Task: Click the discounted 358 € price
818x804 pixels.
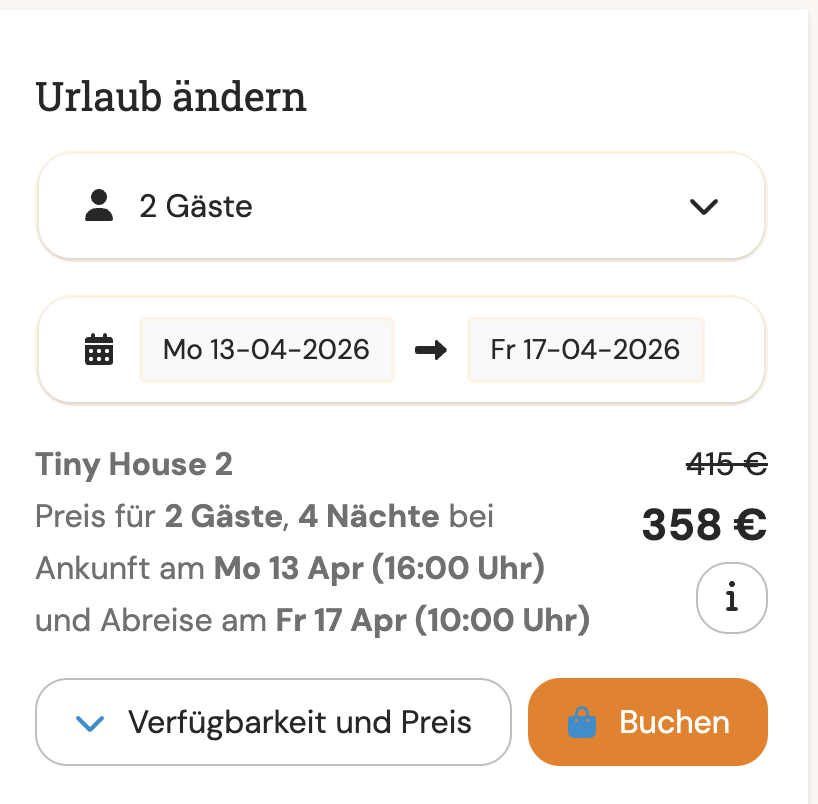Action: coord(703,524)
